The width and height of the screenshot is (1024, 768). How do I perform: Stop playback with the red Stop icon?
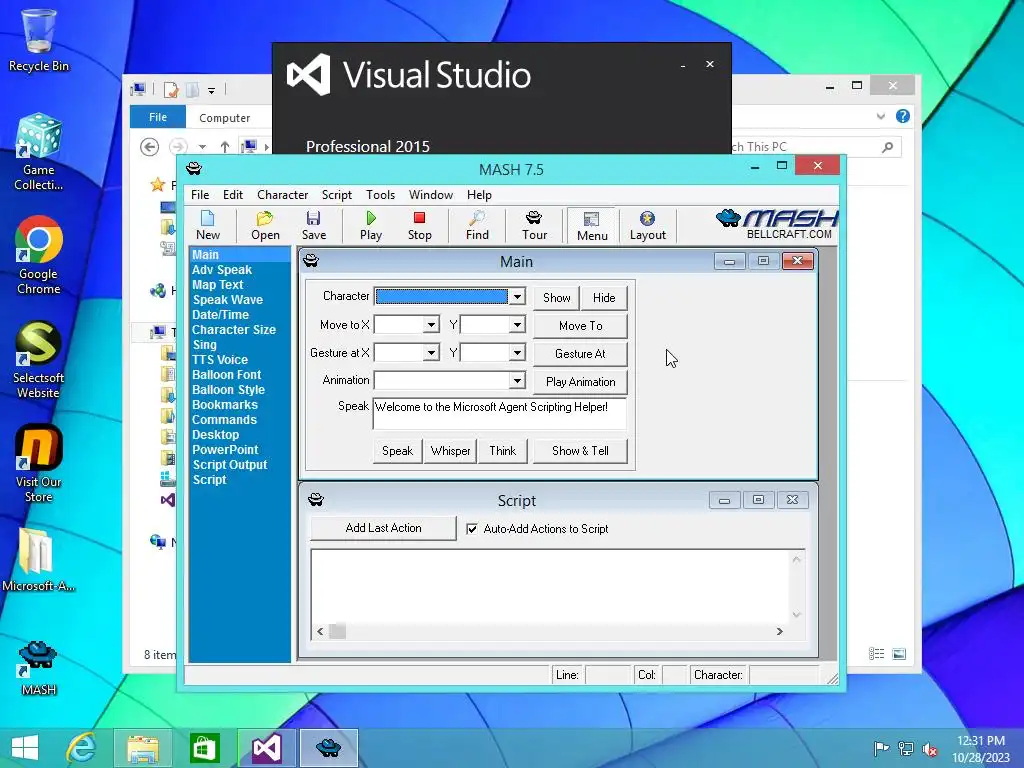(x=419, y=225)
